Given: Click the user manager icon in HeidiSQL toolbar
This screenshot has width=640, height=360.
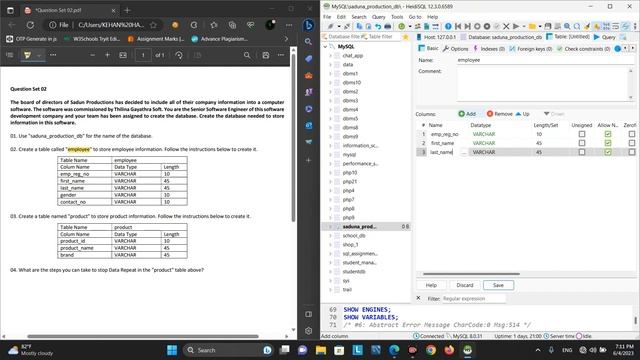Looking at the screenshot, I should pos(418,27).
